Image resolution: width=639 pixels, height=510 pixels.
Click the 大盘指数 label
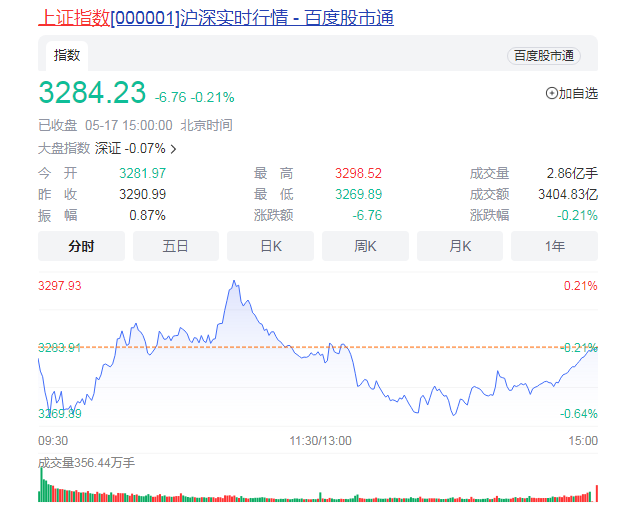tap(63, 148)
